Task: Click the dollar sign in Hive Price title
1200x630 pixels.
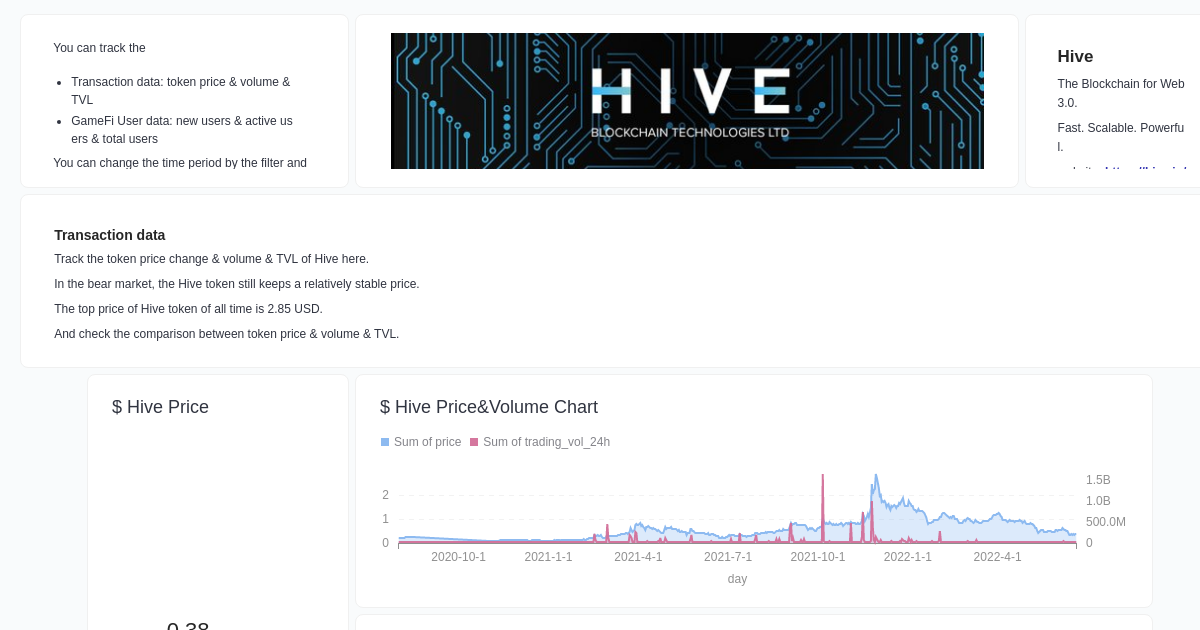Action: coord(119,407)
